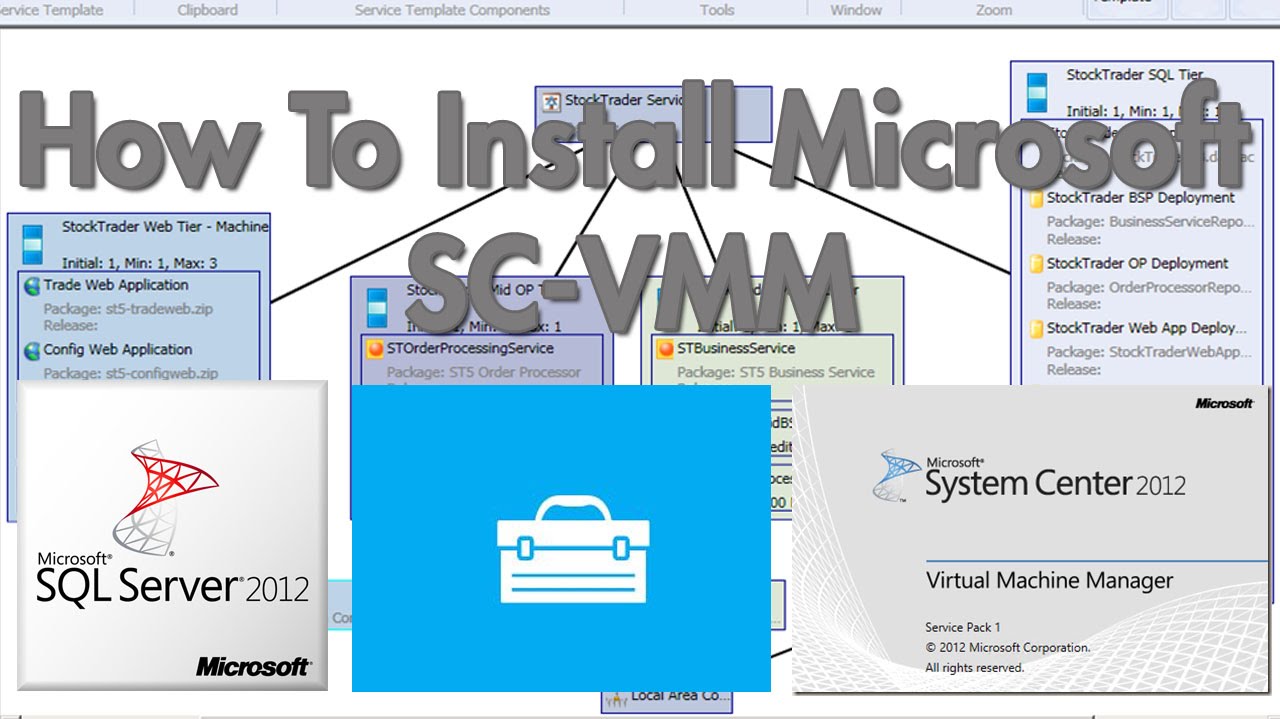1280x719 pixels.
Task: Click the StockTrader SQL Tier machine icon
Action: 1037,91
